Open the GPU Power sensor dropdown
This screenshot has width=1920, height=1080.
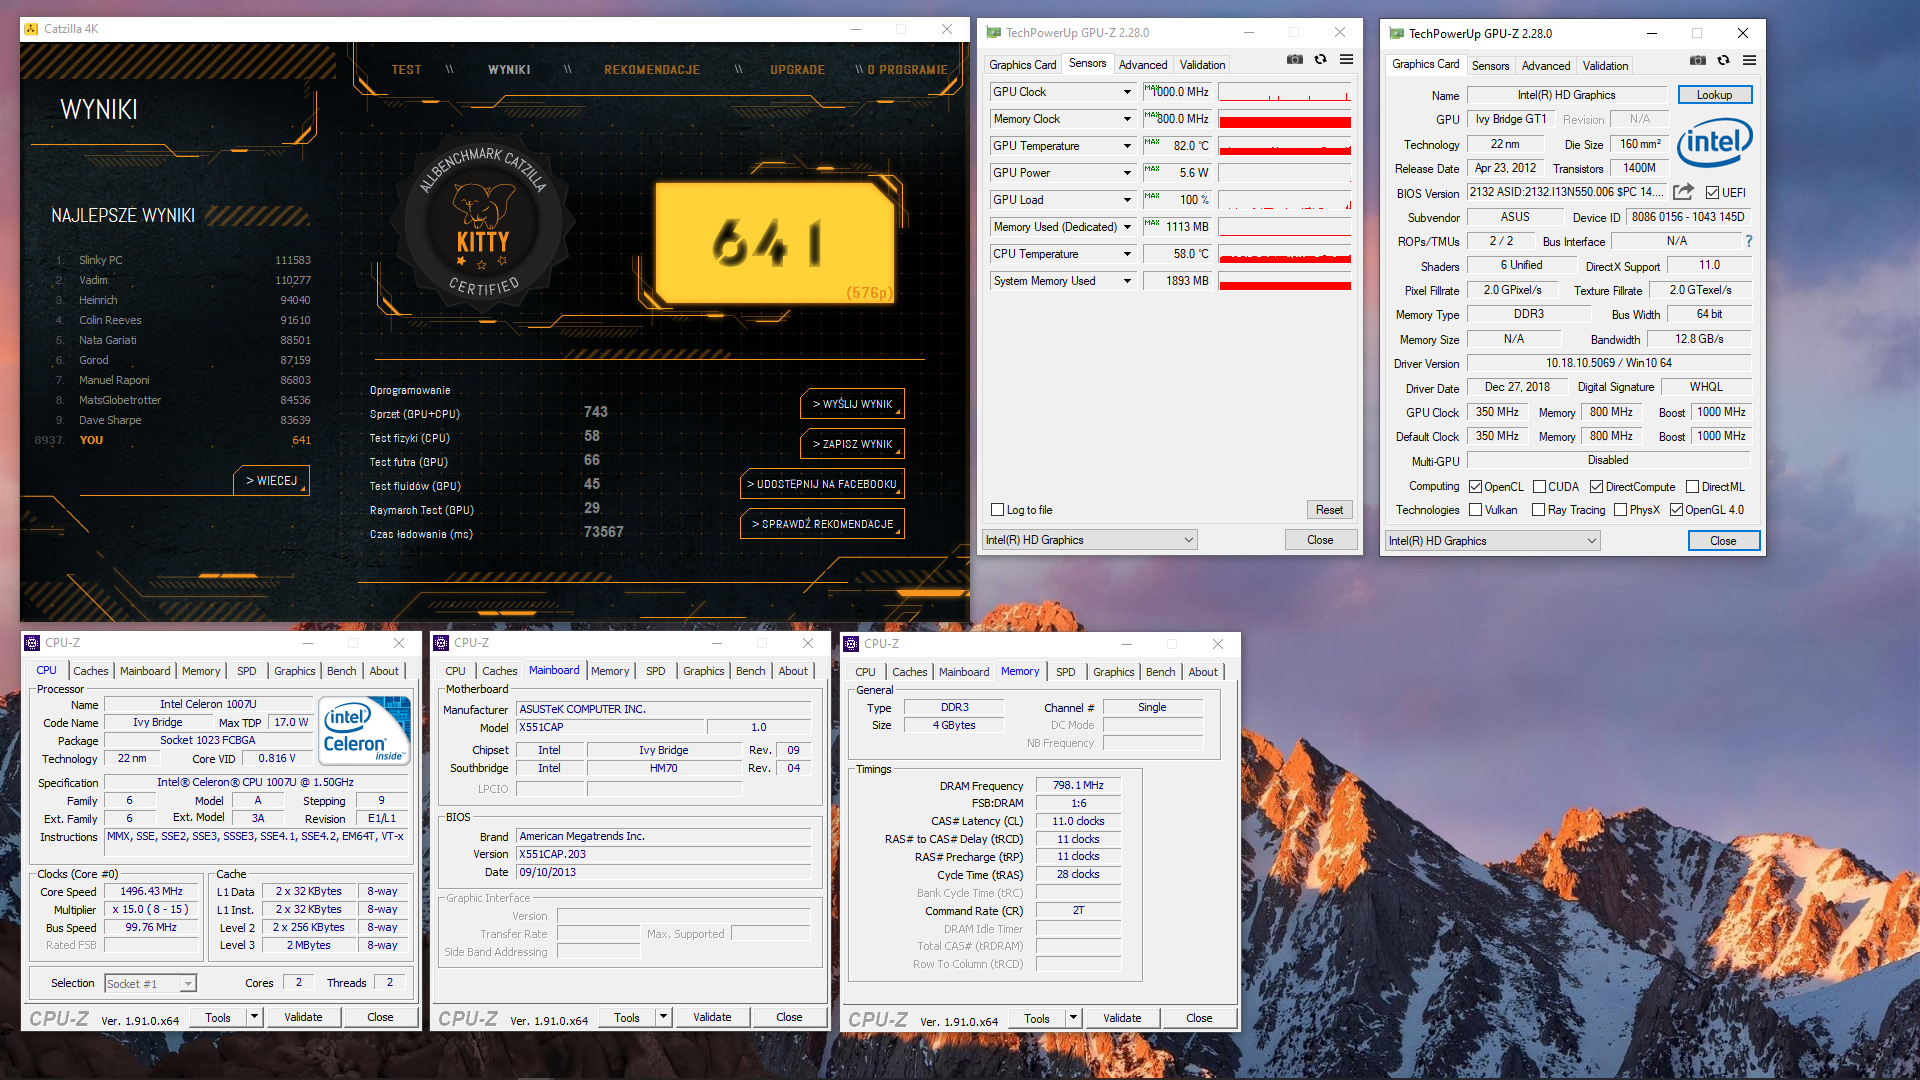(x=1127, y=173)
